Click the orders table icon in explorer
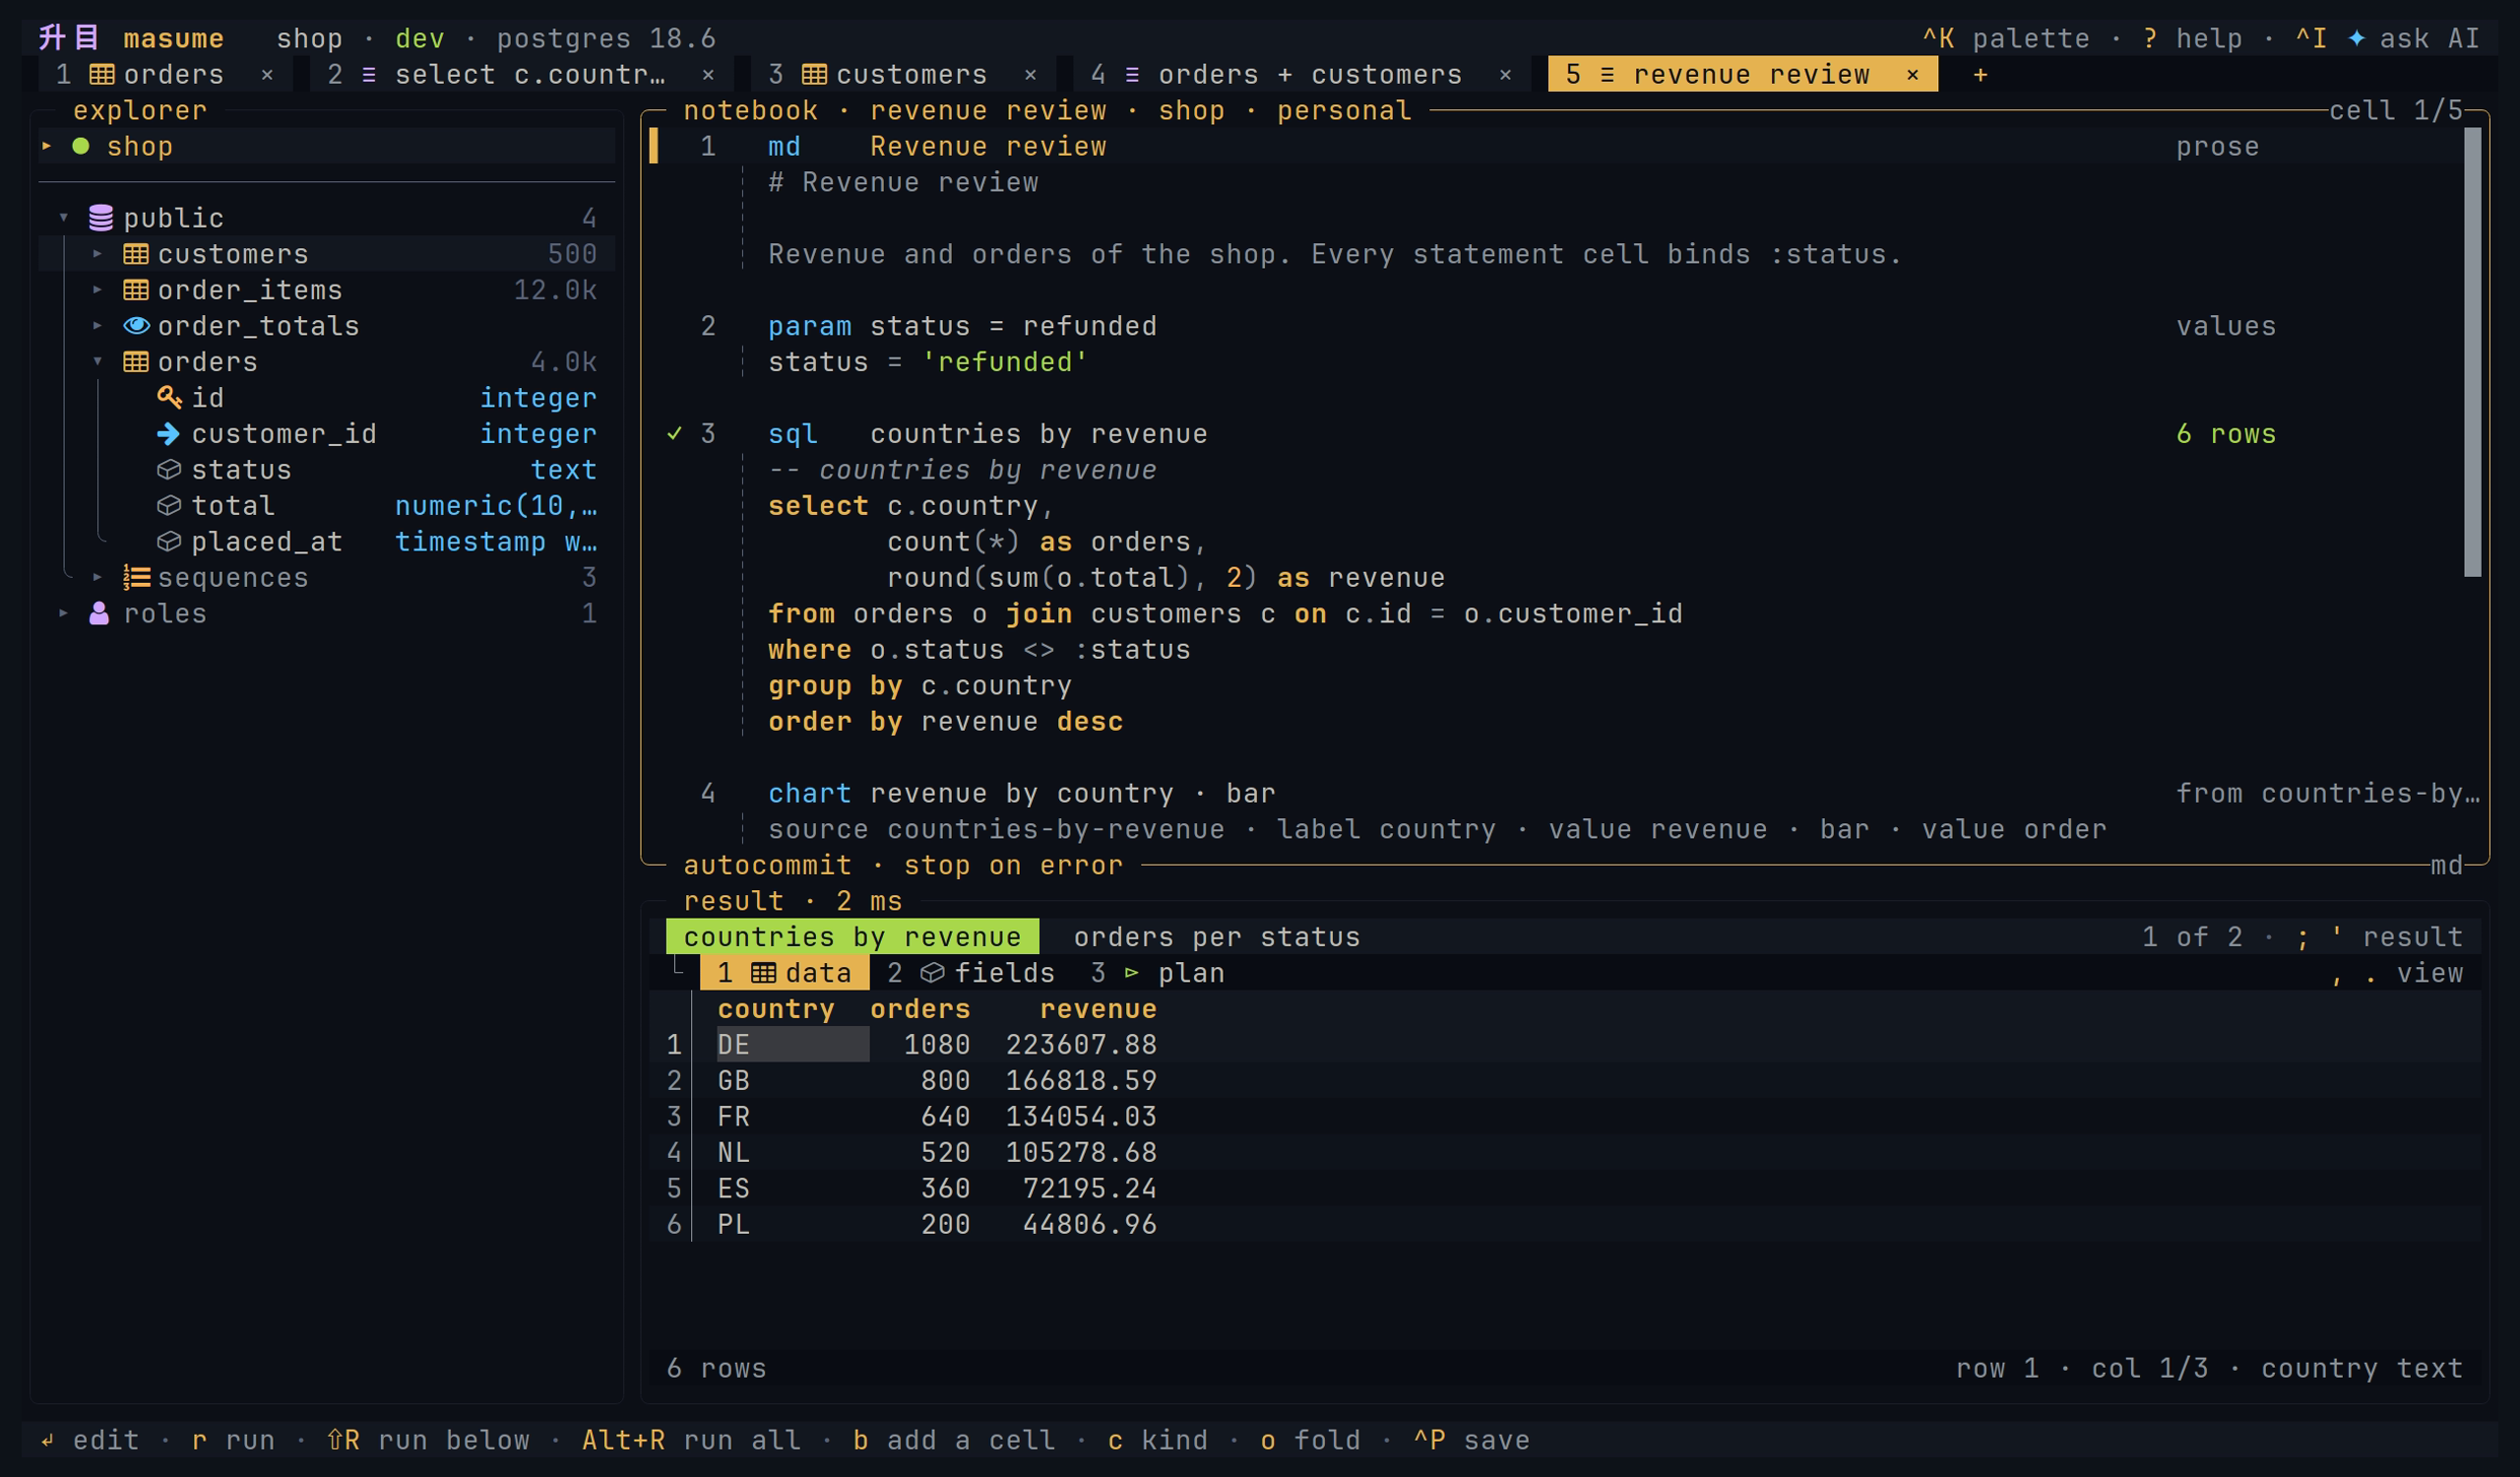The width and height of the screenshot is (2520, 1477). tap(136, 362)
